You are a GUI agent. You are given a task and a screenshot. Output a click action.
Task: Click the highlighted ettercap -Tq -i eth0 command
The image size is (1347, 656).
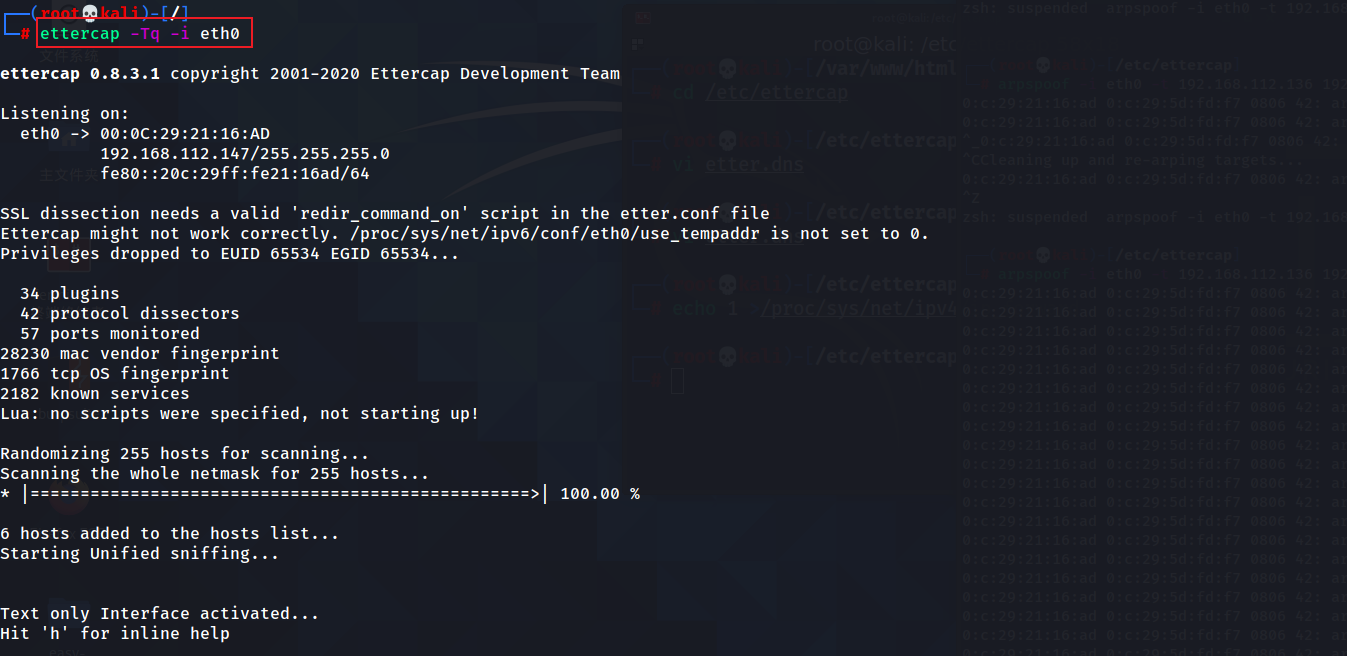(144, 33)
